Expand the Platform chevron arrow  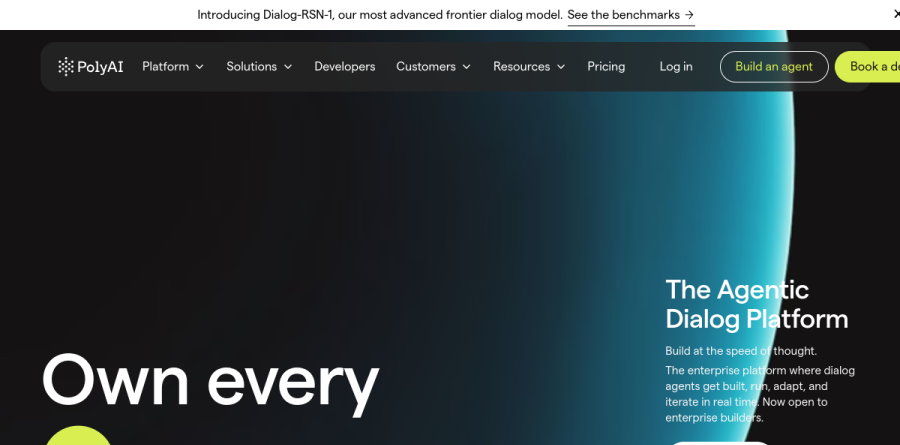[x=200, y=67]
